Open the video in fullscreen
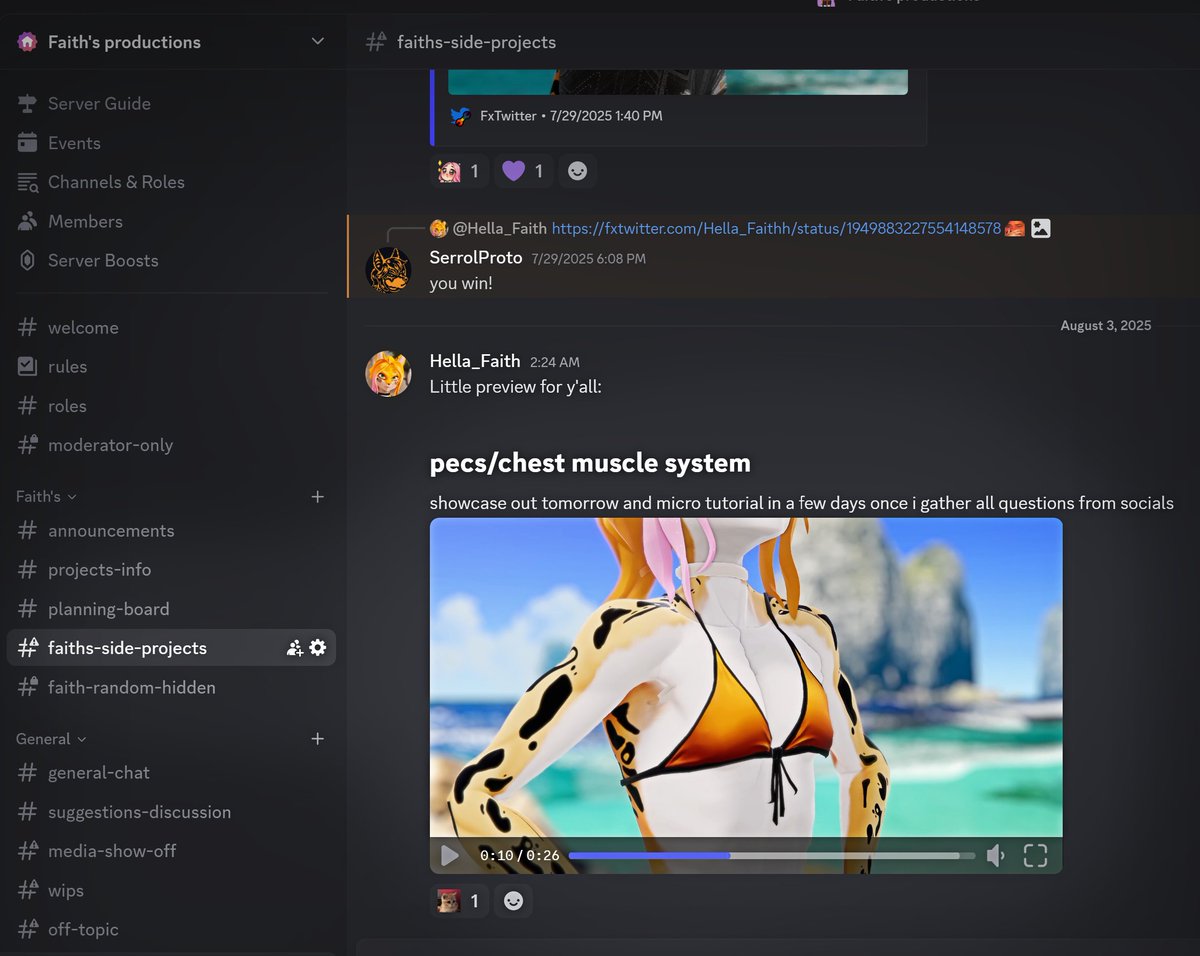Viewport: 1200px width, 956px height. pyautogui.click(x=1035, y=855)
